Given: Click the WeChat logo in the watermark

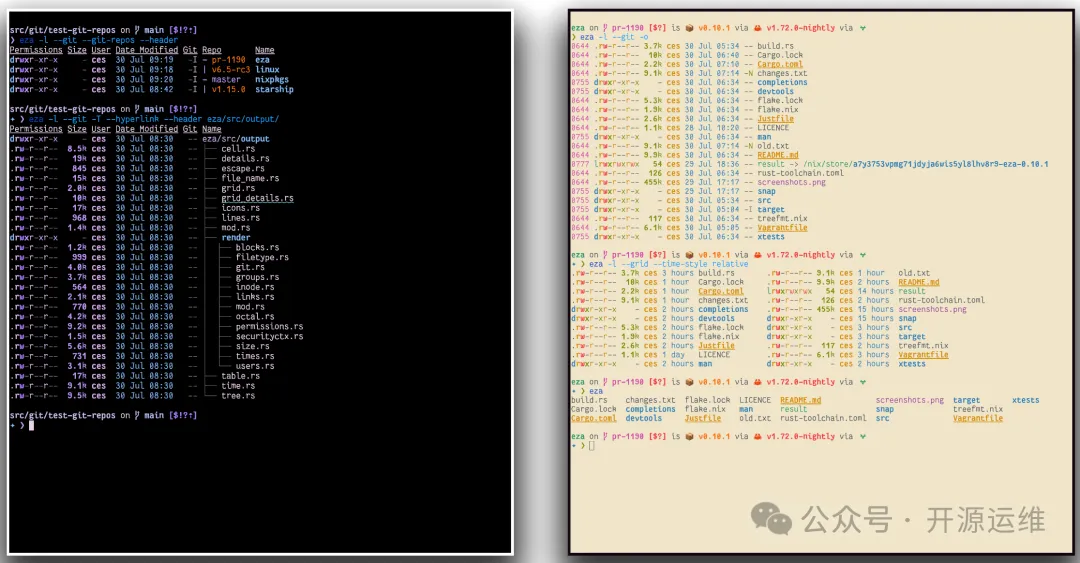Looking at the screenshot, I should (x=772, y=518).
